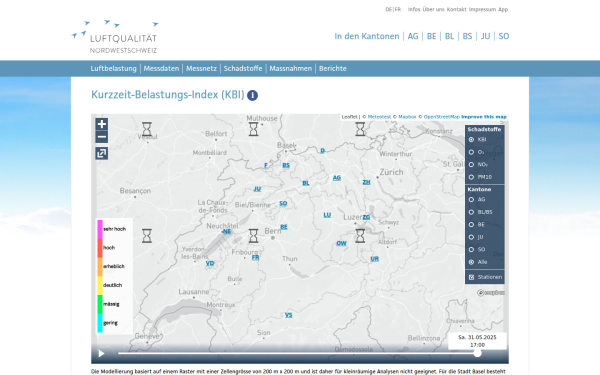
Task: Open the KBI info icon
Action: point(252,95)
